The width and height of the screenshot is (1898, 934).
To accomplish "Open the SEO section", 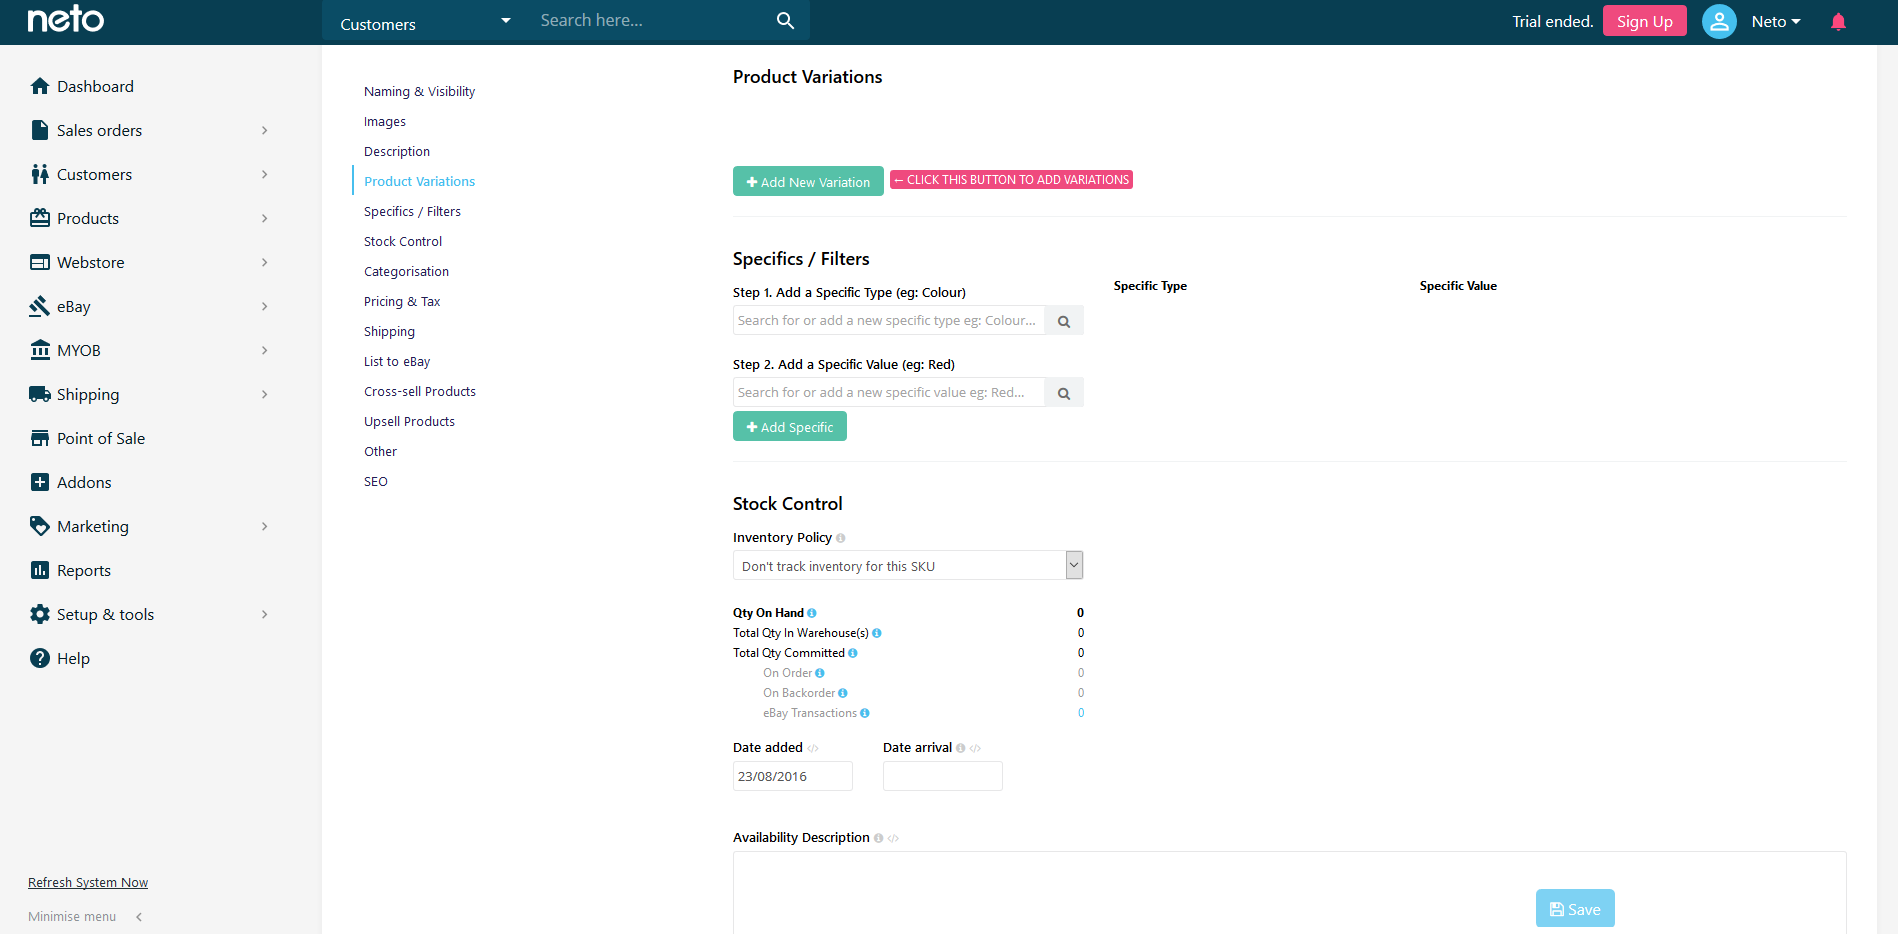I will [376, 481].
